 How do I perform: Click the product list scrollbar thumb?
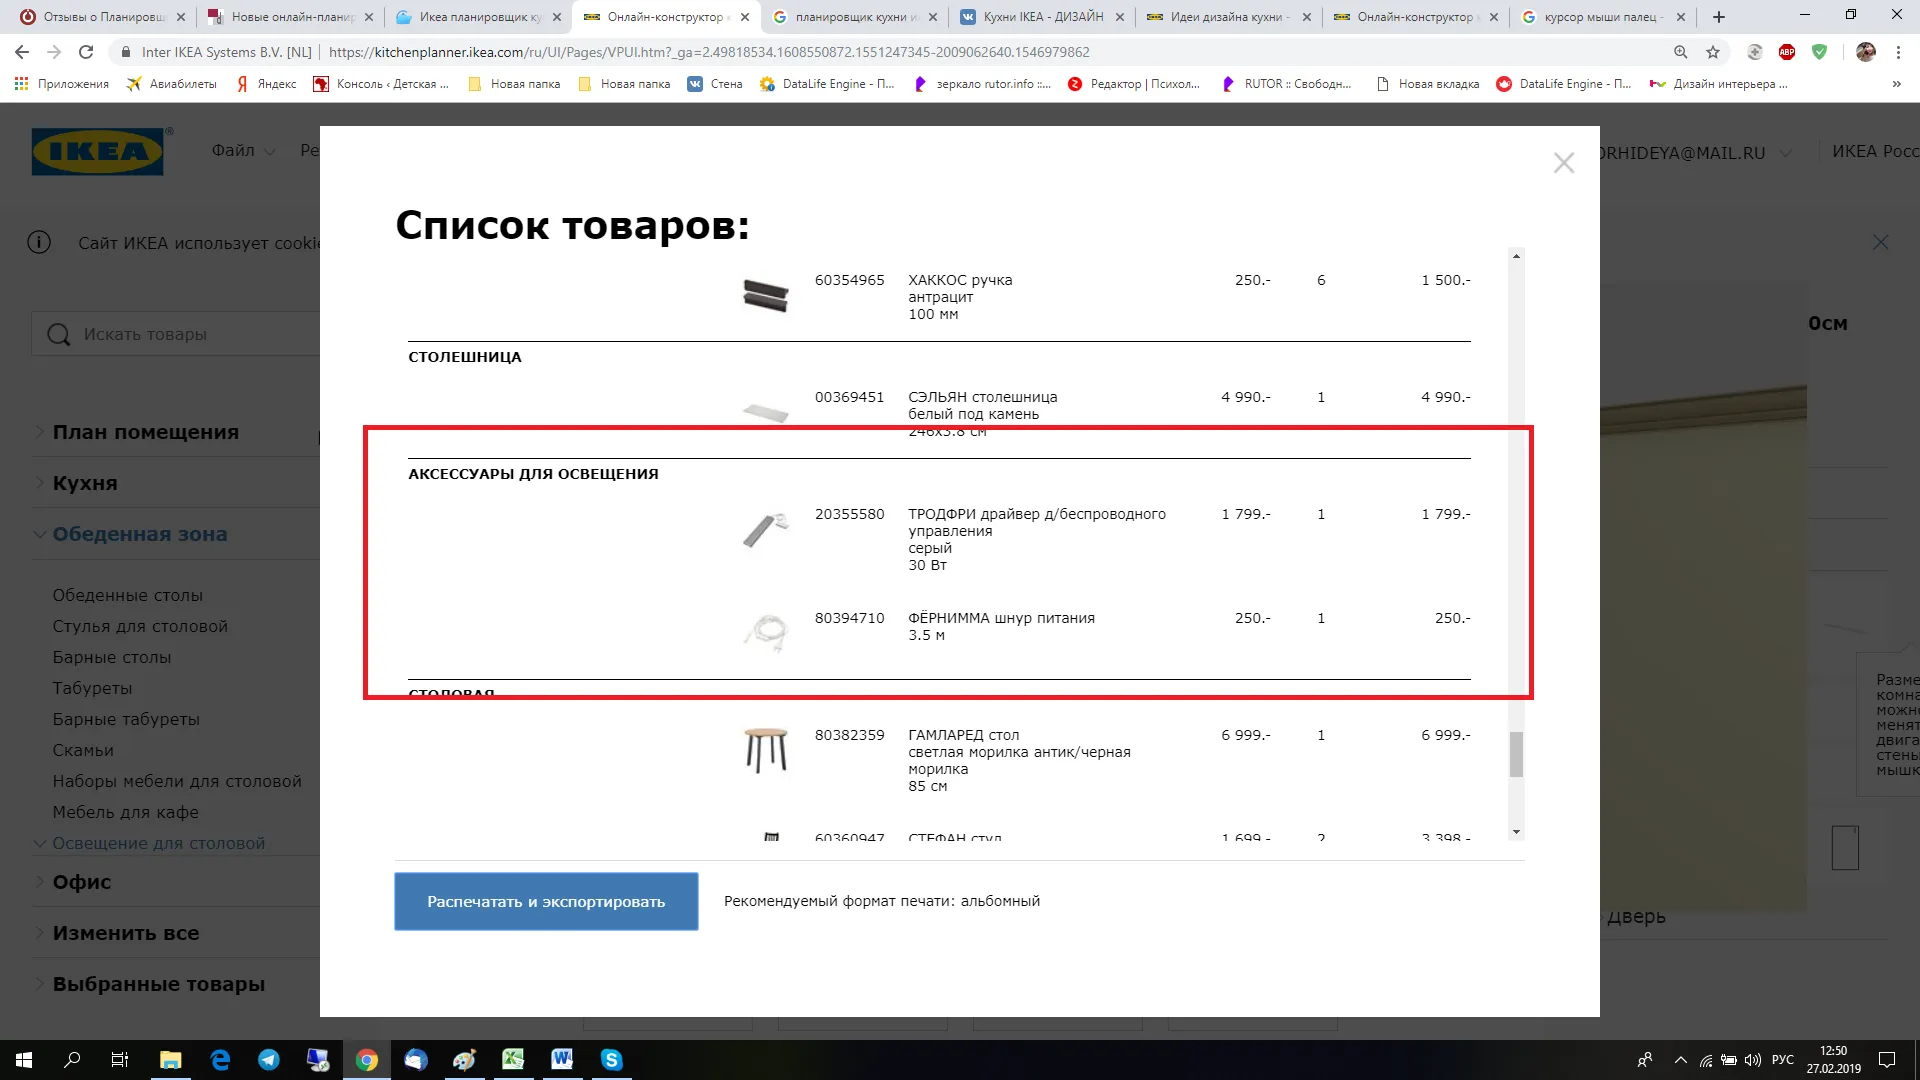(1516, 754)
